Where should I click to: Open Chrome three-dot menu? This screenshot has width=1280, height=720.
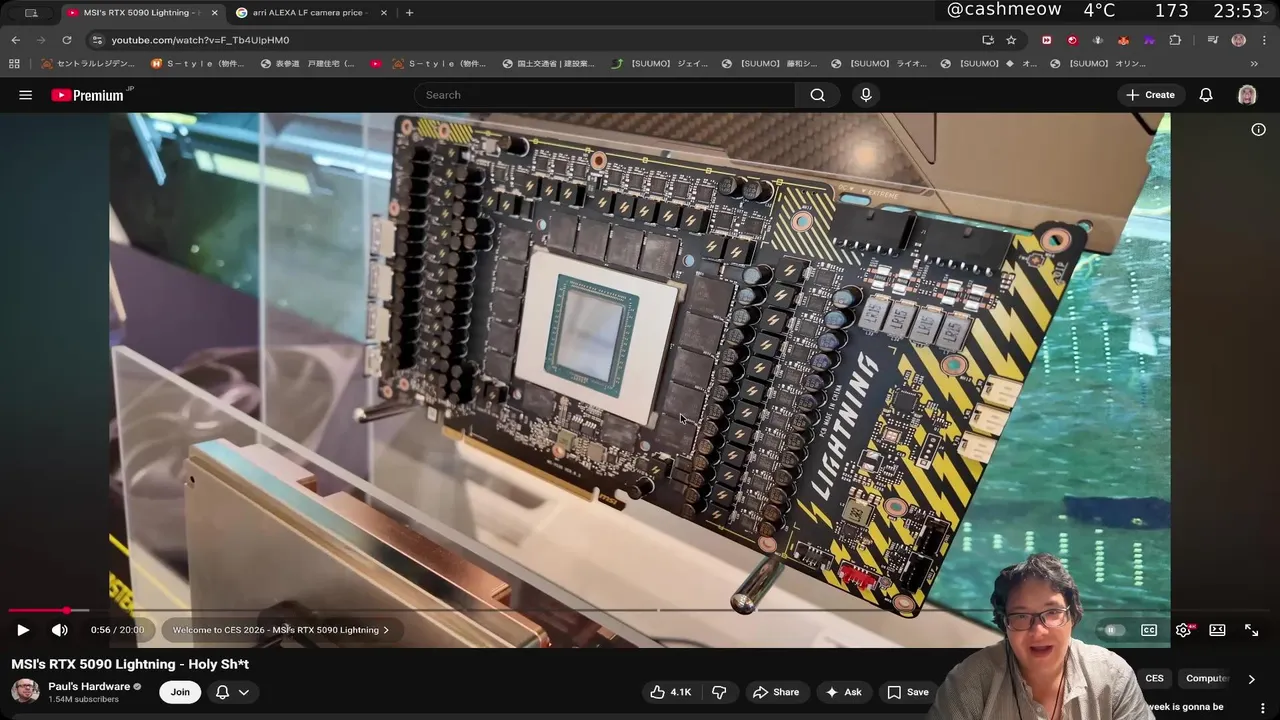[1264, 40]
